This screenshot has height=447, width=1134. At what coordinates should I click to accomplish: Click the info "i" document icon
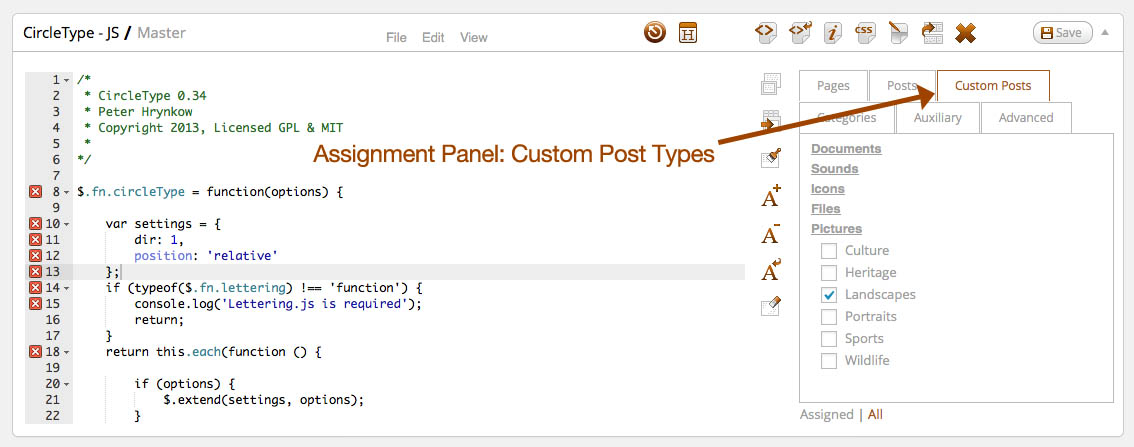tap(832, 33)
